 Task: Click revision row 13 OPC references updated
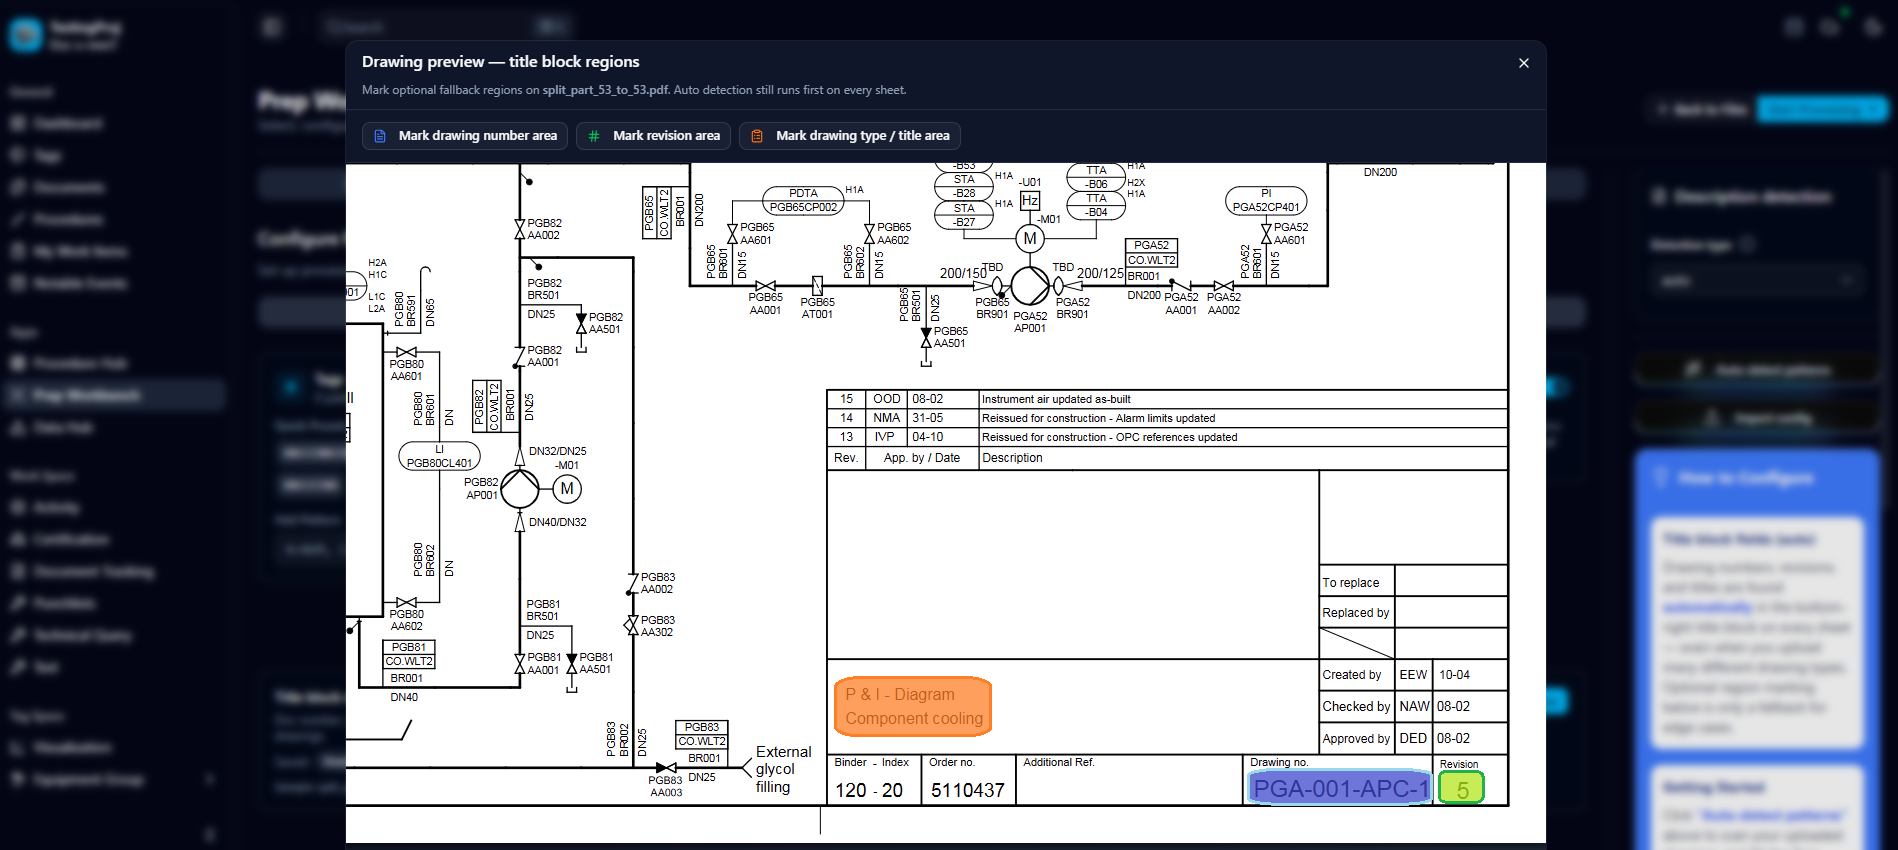pyautogui.click(x=1166, y=437)
